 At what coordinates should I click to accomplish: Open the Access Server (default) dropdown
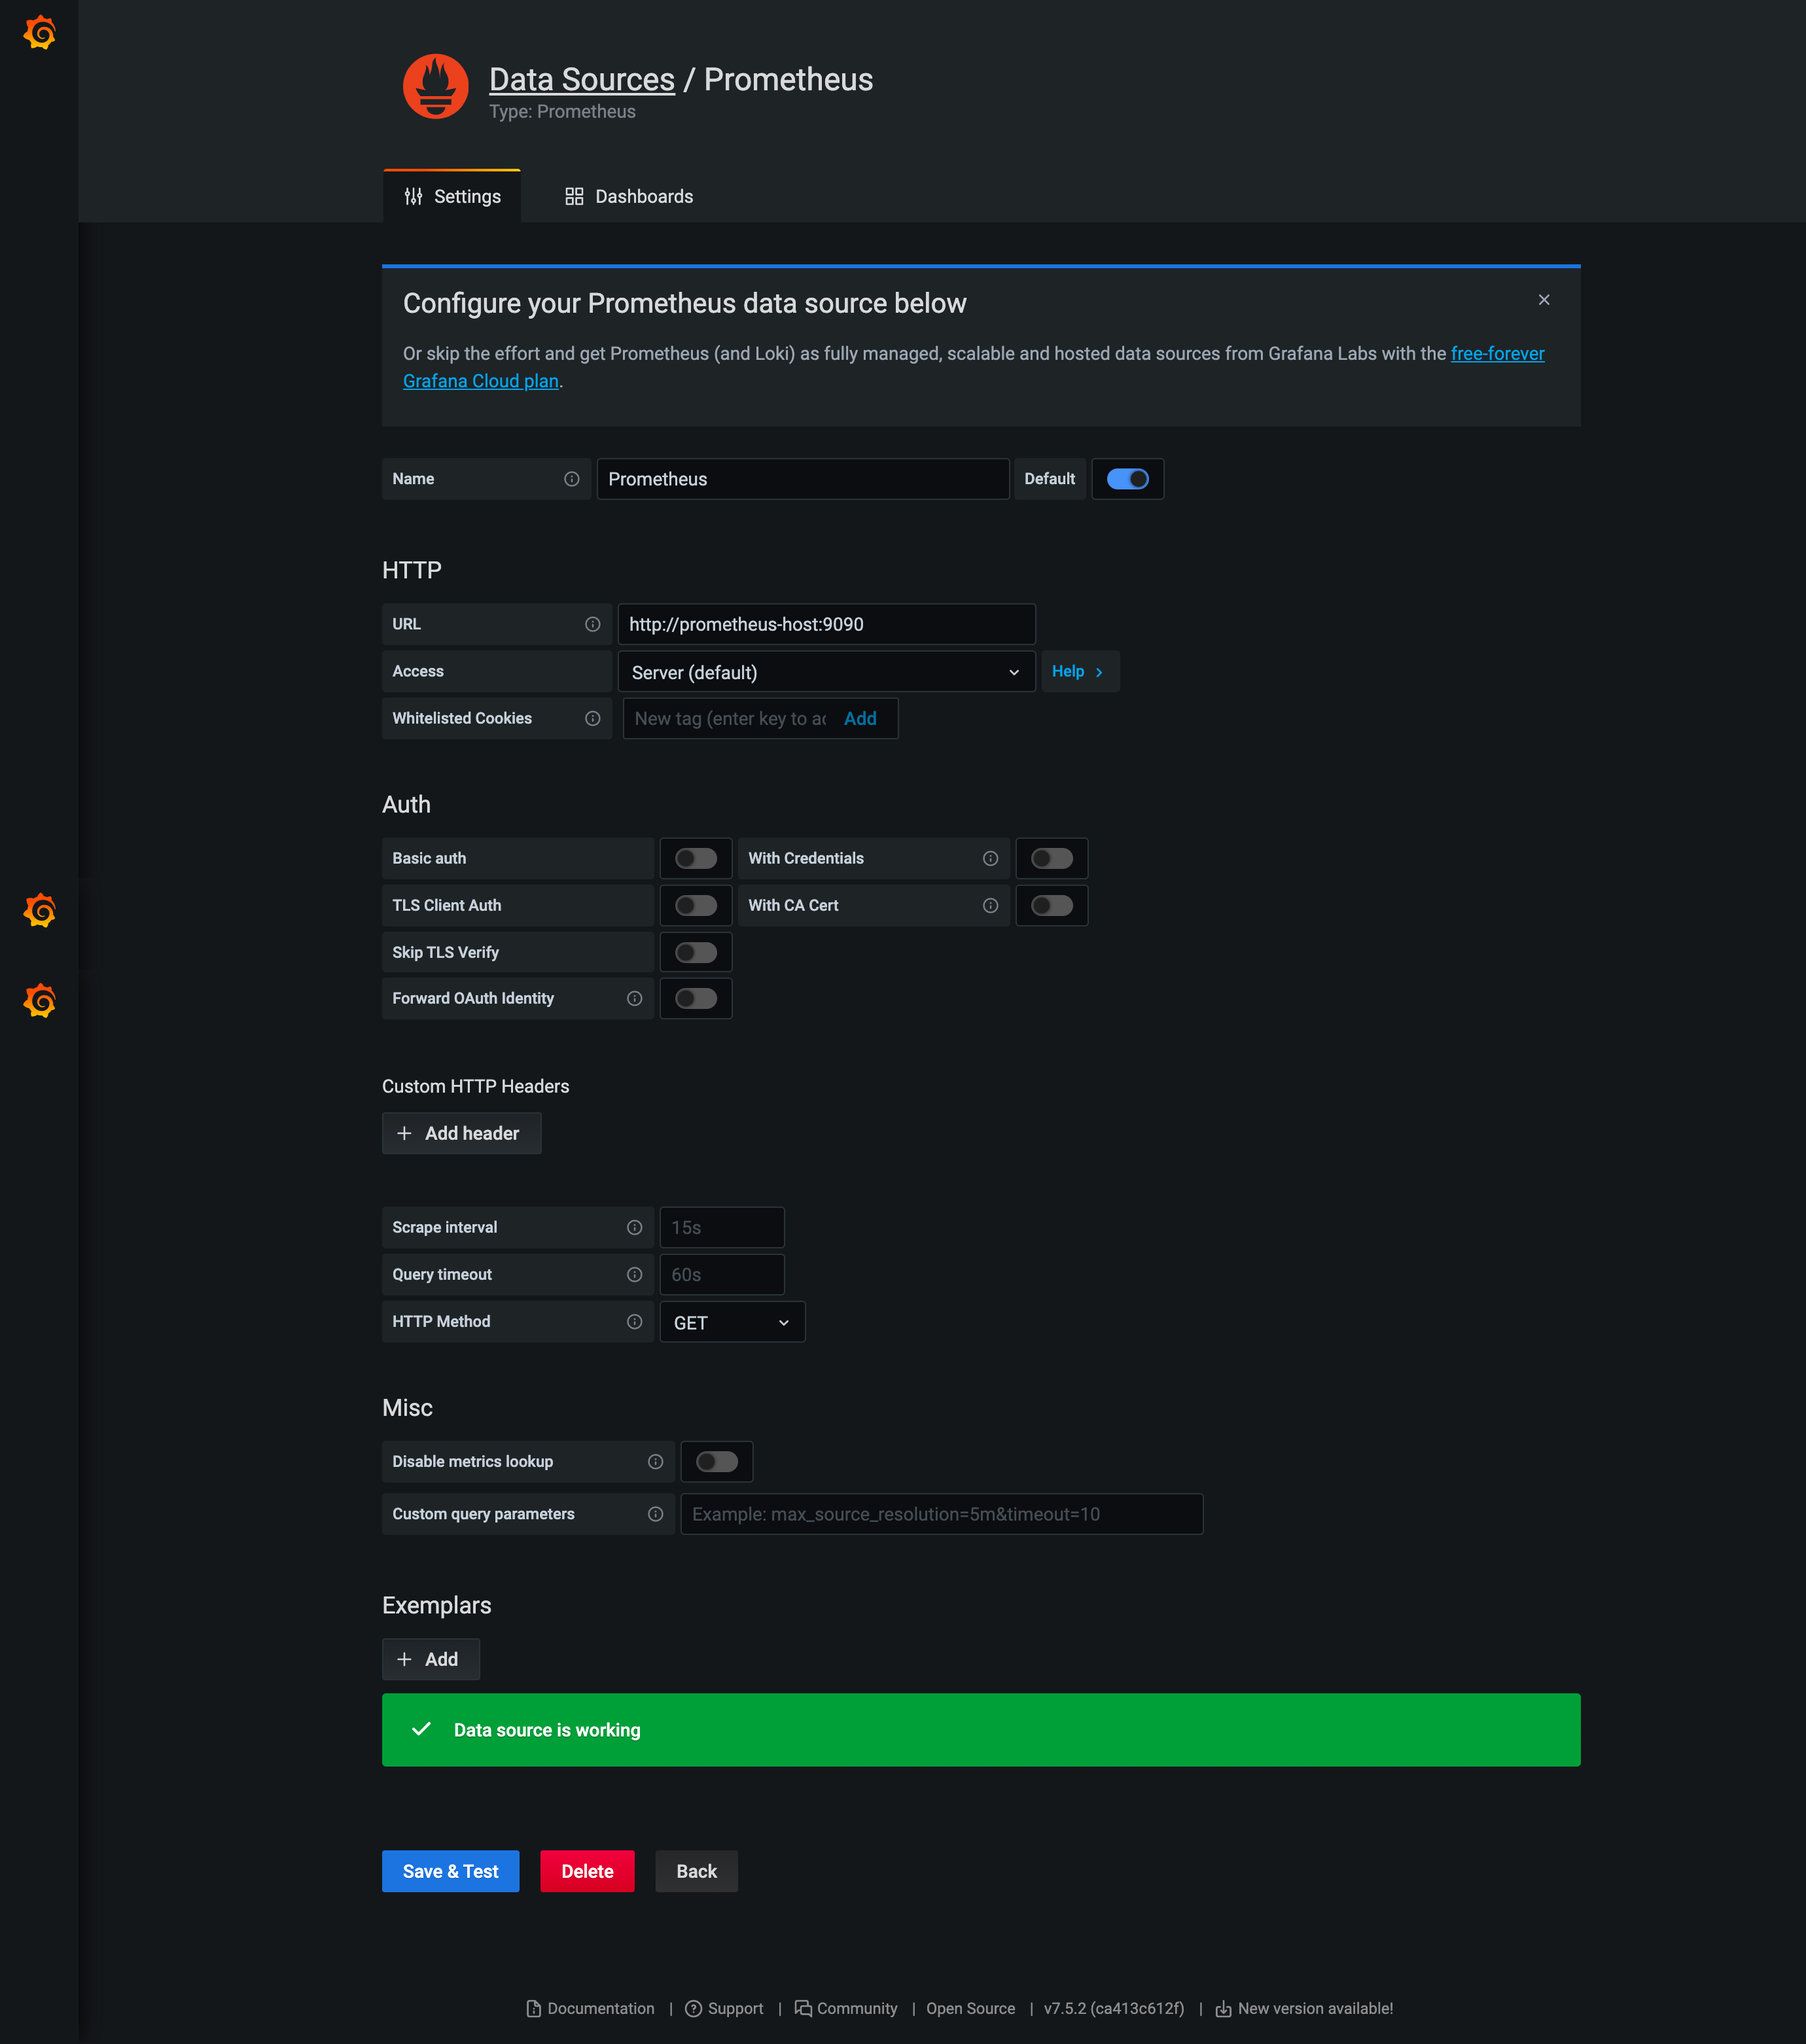pyautogui.click(x=825, y=672)
